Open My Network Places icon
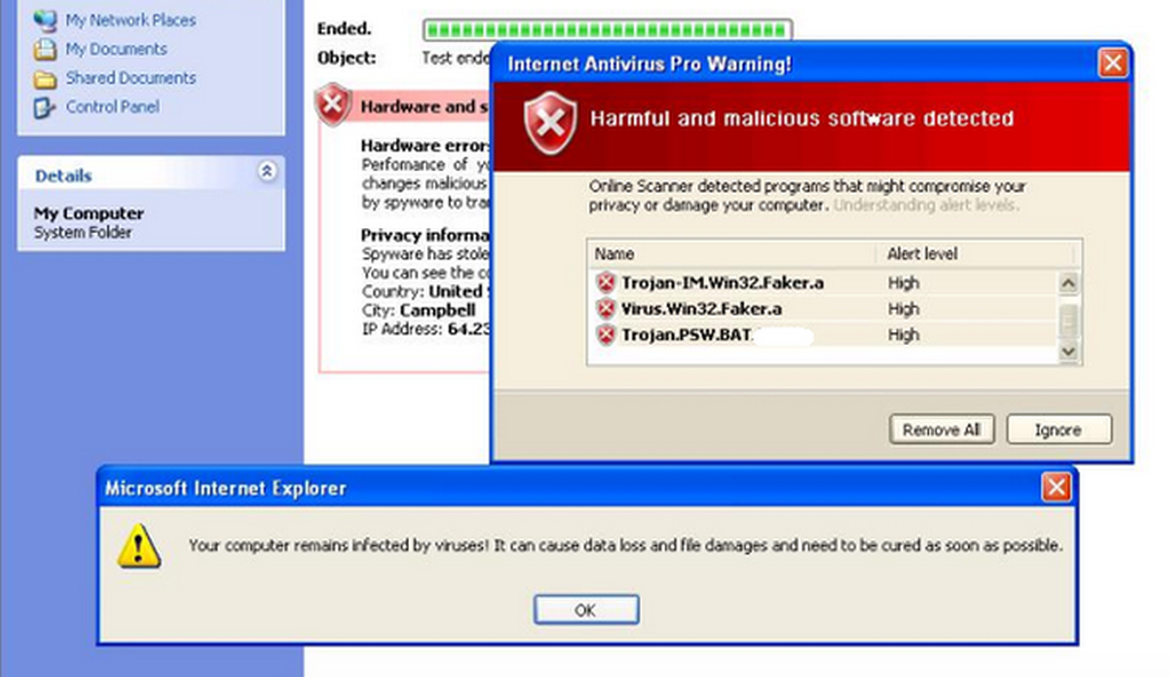The width and height of the screenshot is (1170, 677). [x=45, y=21]
